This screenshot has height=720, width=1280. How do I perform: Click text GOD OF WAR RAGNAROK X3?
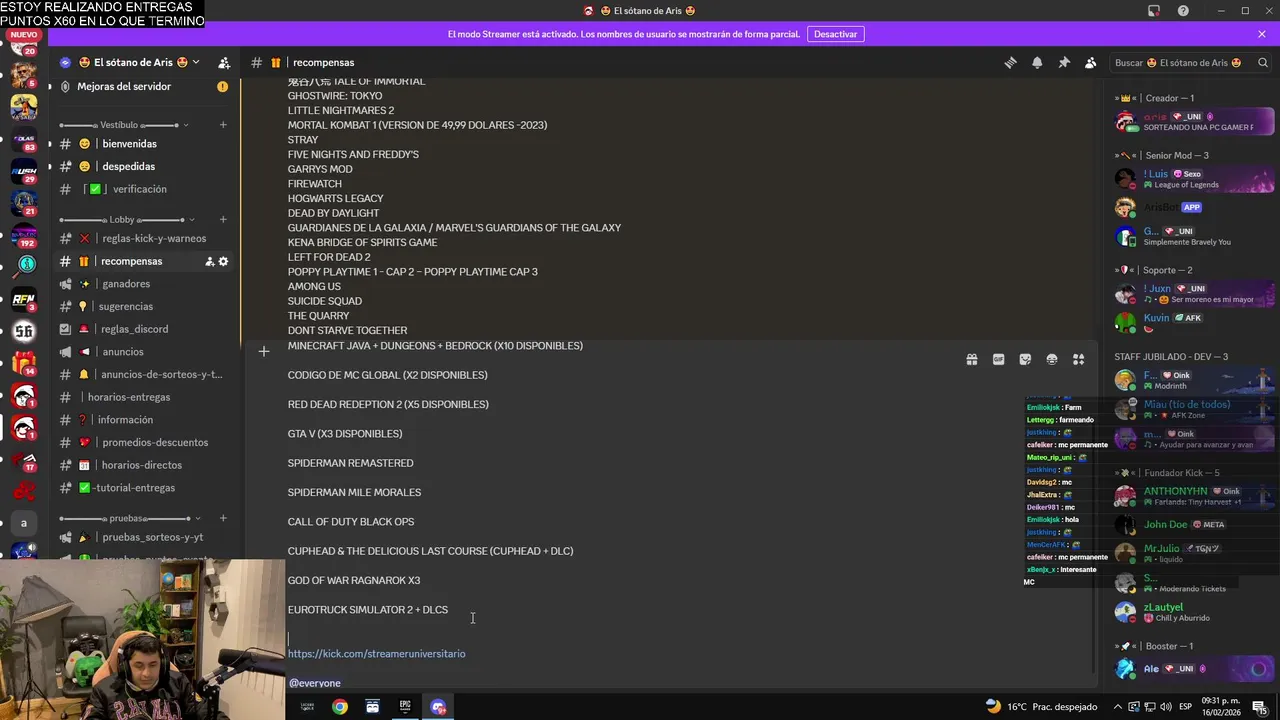click(354, 580)
